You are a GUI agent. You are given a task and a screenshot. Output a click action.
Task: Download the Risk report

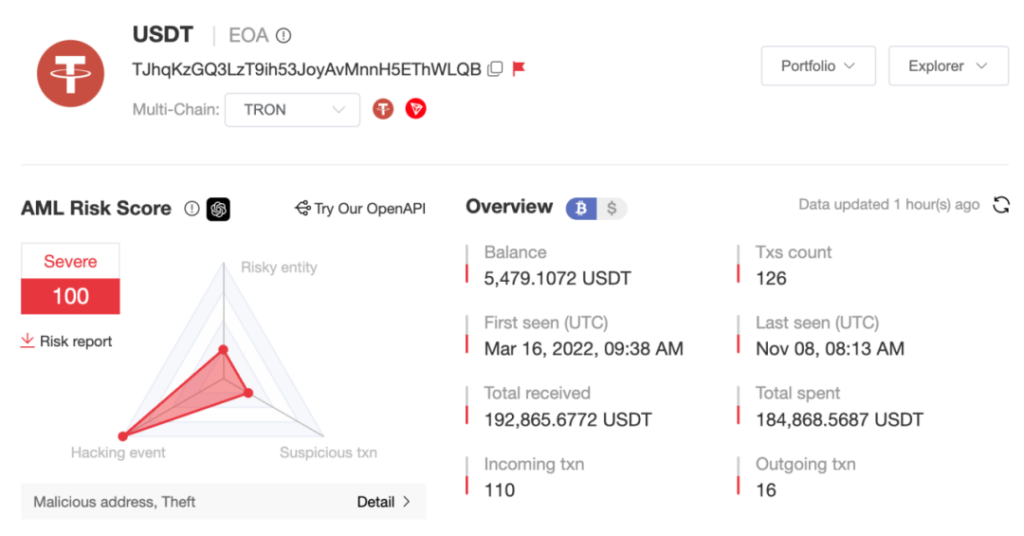click(67, 341)
